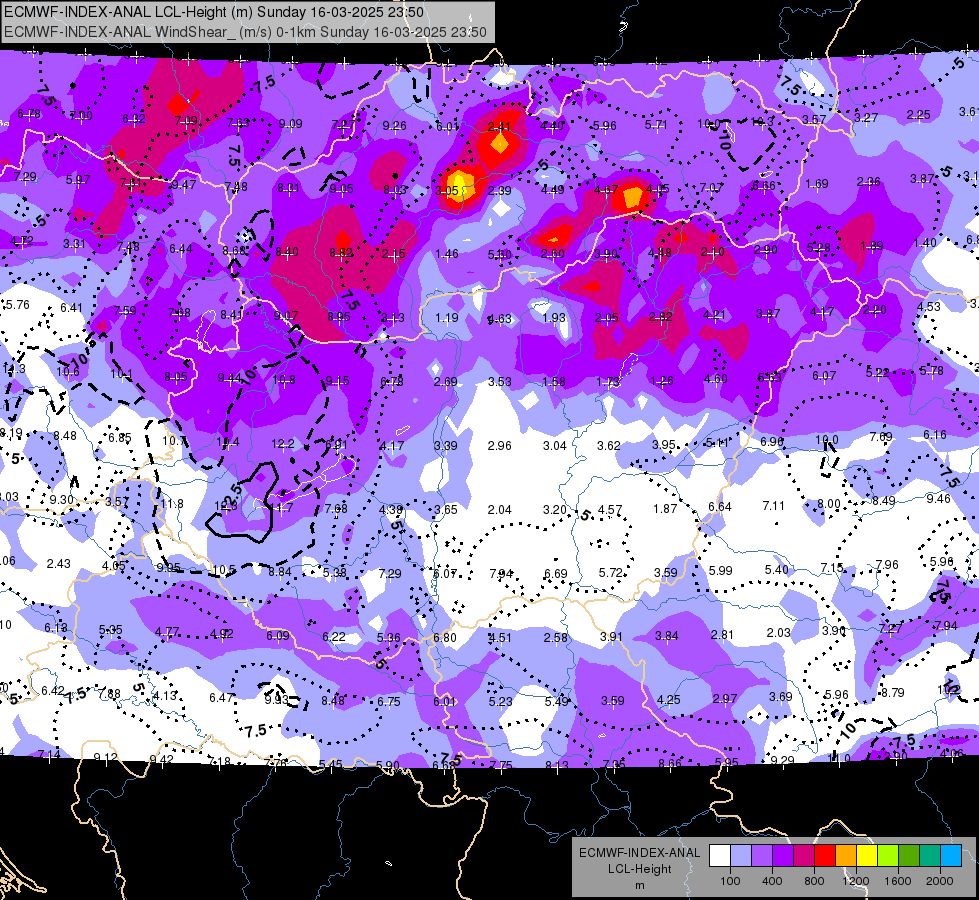Screen dimensions: 979x900
Task: Click the grid value 9.46
Action: click(x=938, y=498)
